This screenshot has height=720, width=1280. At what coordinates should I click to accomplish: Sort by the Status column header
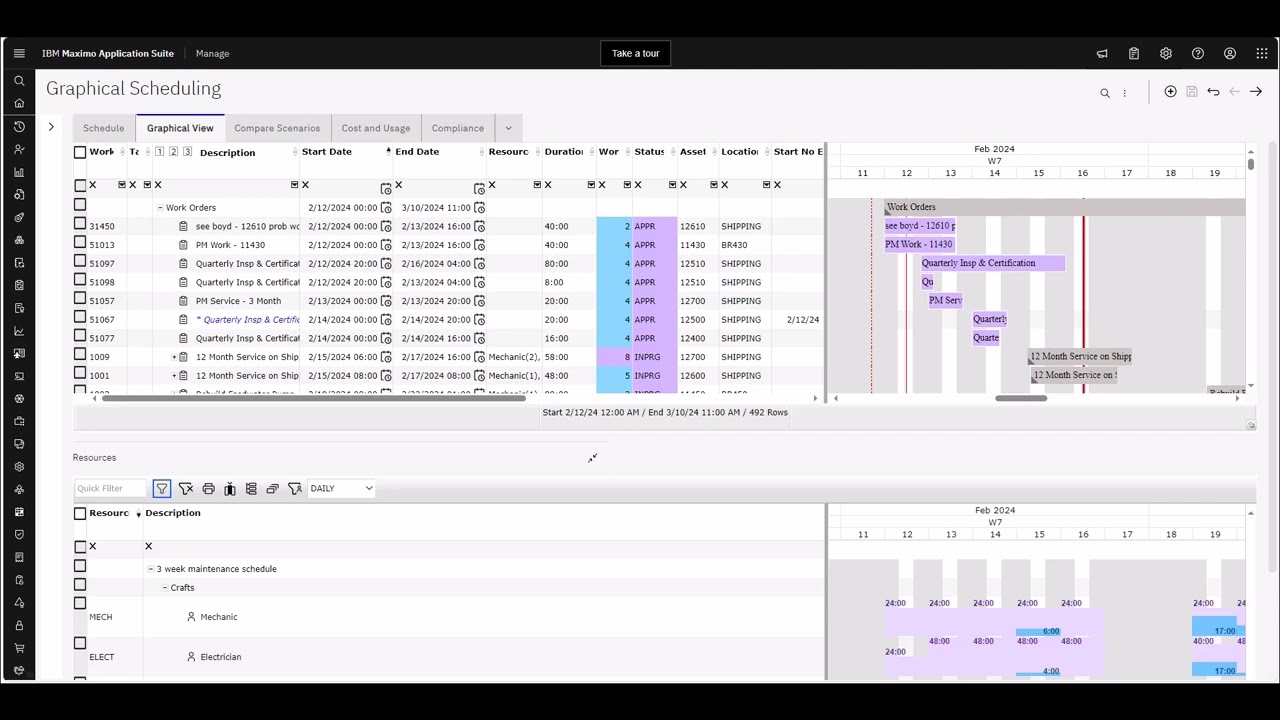click(649, 152)
